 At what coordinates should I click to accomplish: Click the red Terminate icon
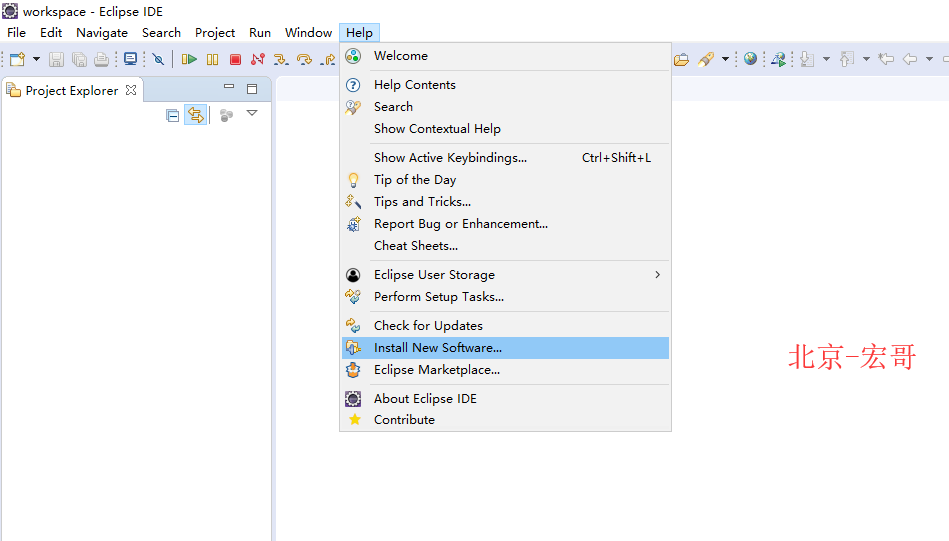pyautogui.click(x=235, y=59)
